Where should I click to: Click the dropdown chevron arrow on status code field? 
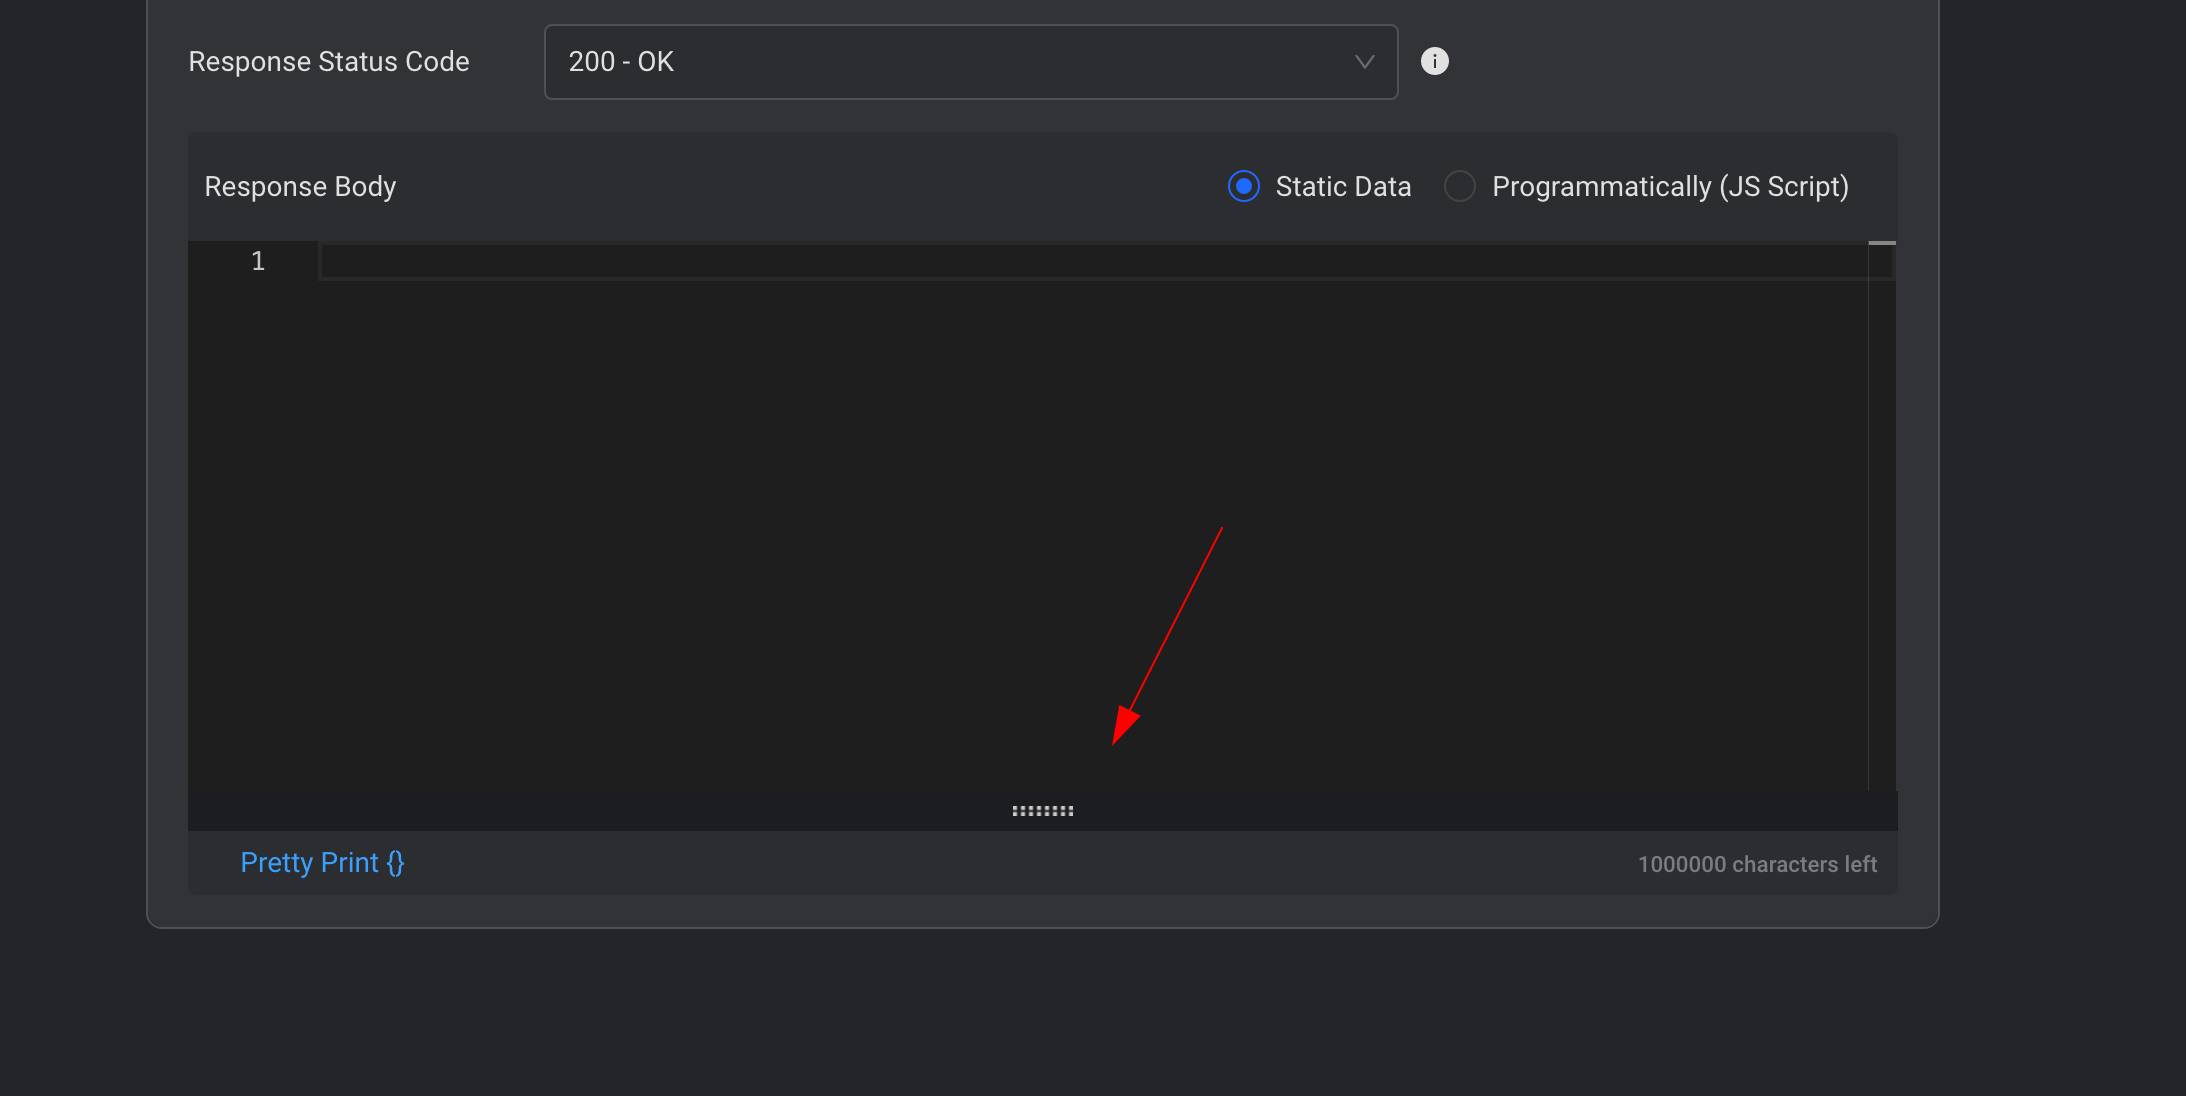(x=1364, y=62)
